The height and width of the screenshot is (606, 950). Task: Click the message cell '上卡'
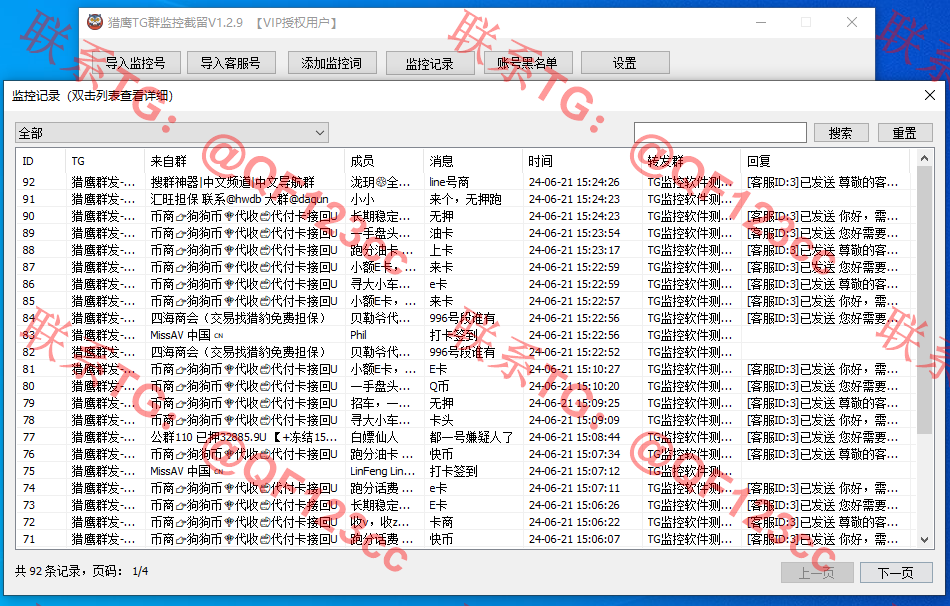pos(441,250)
